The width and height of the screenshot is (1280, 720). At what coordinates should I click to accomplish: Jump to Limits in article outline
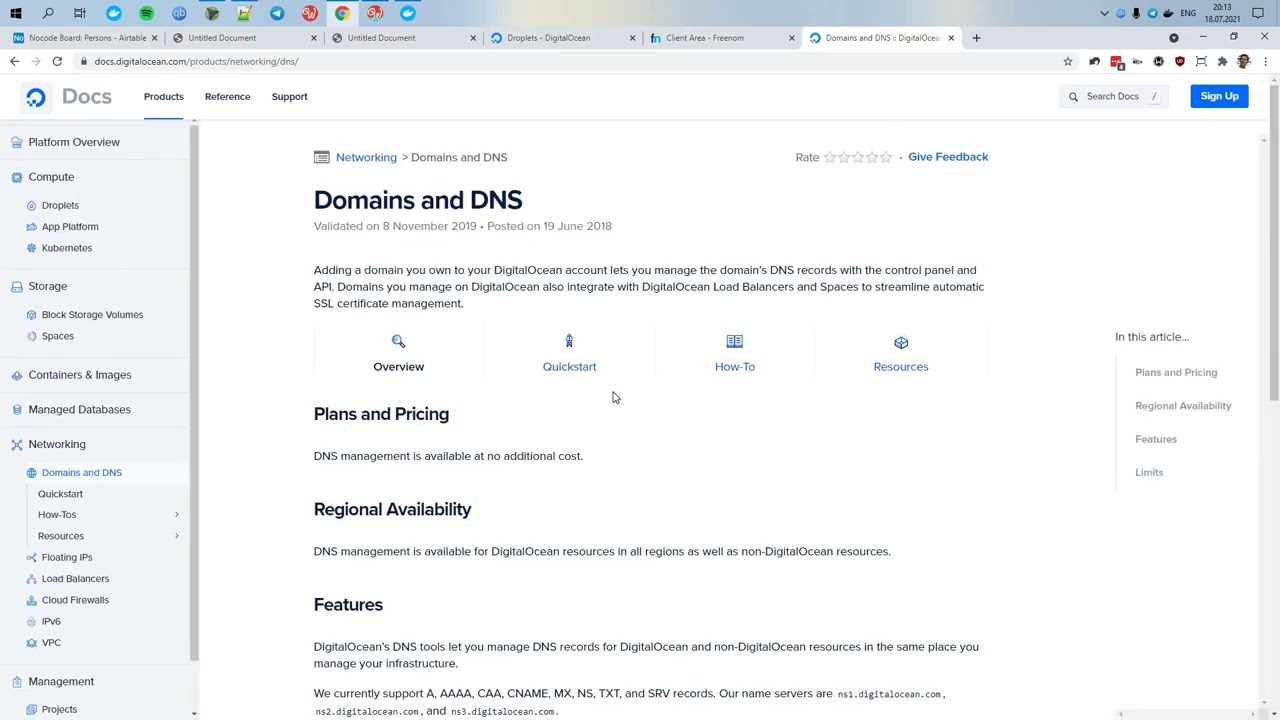[x=1149, y=472]
